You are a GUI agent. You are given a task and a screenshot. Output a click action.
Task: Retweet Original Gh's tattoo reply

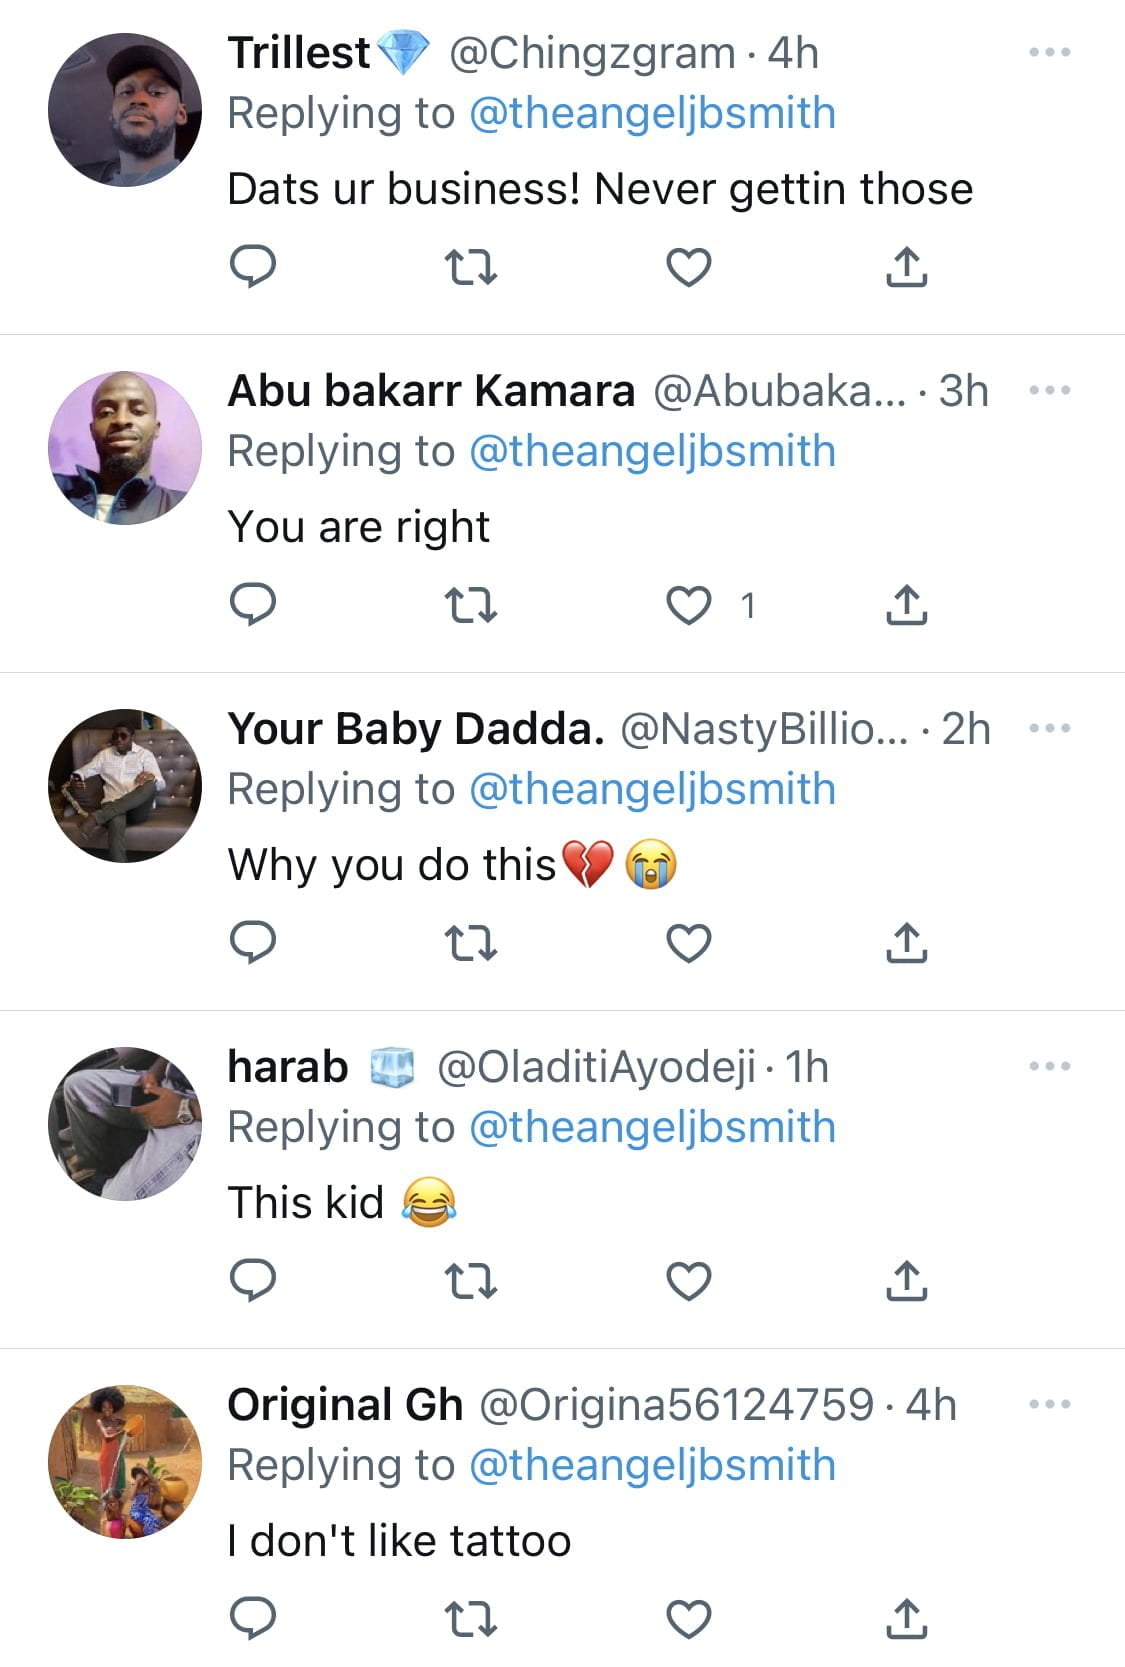(470, 1619)
